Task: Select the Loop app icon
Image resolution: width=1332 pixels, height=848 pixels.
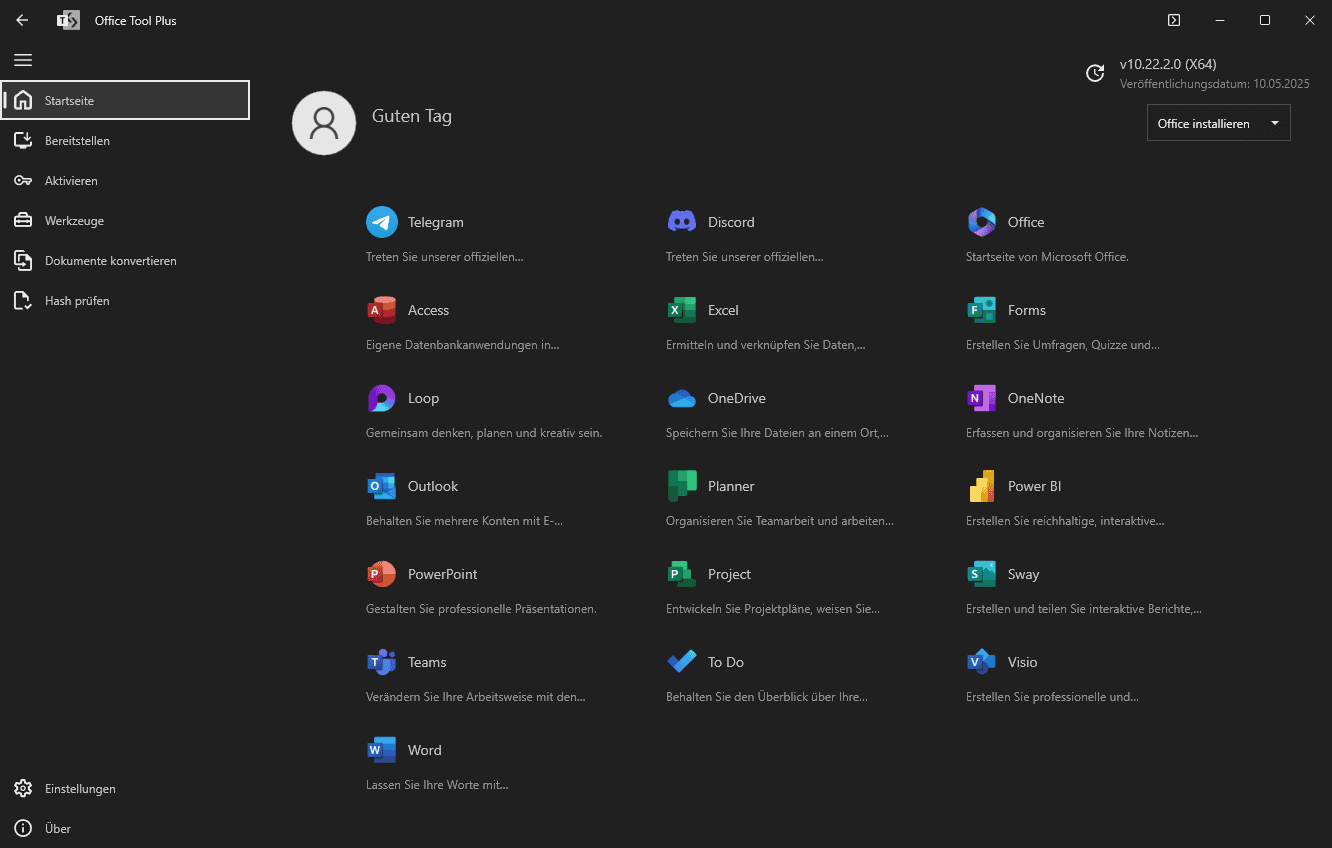Action: (x=382, y=398)
